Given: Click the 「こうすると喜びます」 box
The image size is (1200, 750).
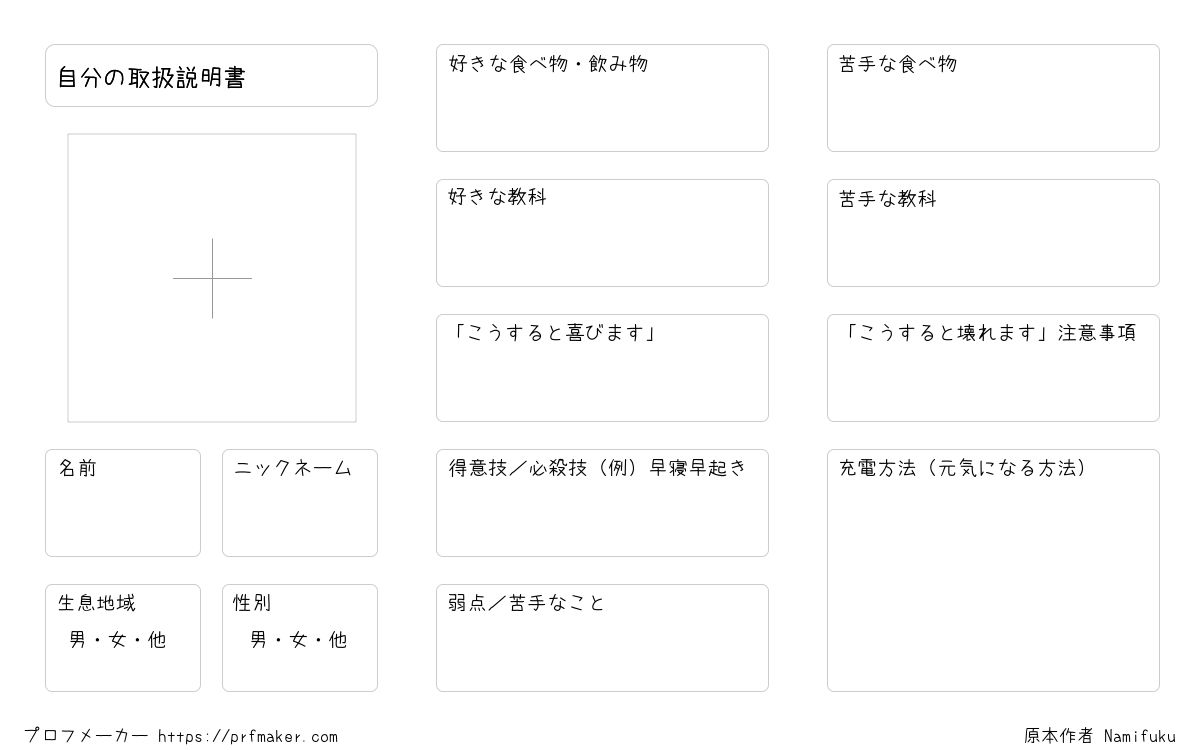Looking at the screenshot, I should click(602, 368).
